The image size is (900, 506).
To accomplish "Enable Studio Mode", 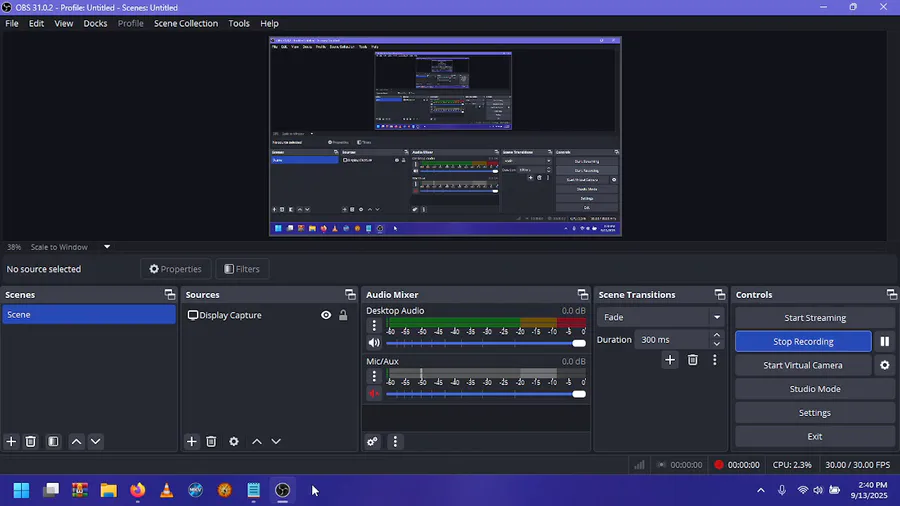I will (x=814, y=389).
